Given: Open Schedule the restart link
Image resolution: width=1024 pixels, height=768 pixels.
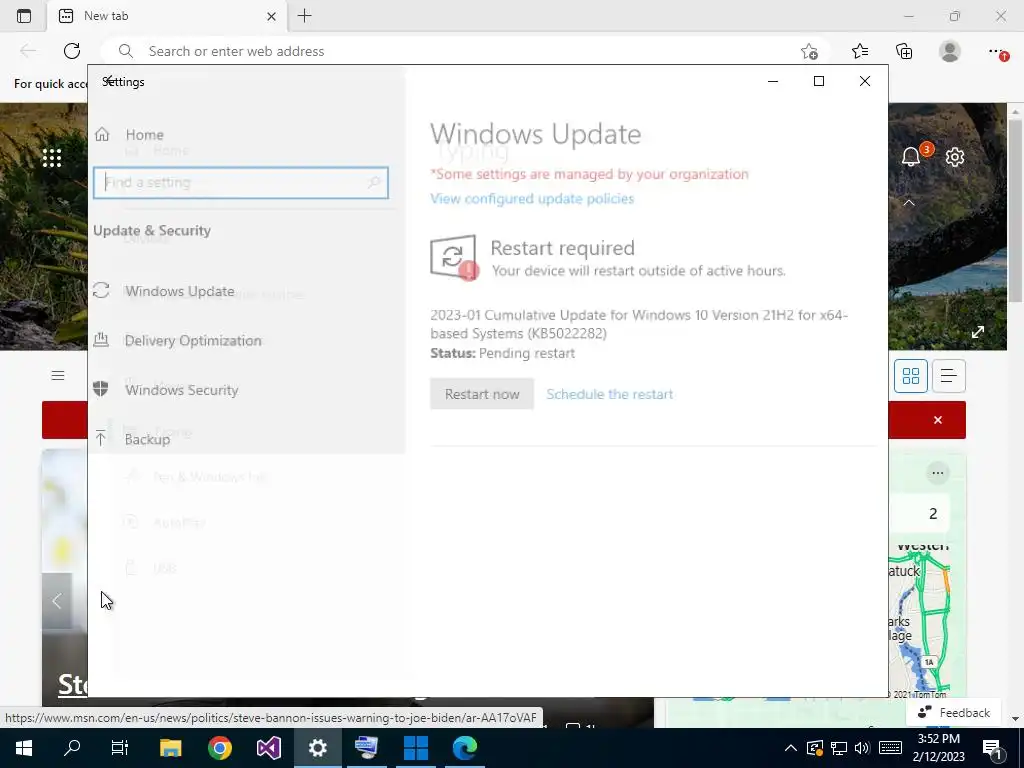Looking at the screenshot, I should point(609,394).
